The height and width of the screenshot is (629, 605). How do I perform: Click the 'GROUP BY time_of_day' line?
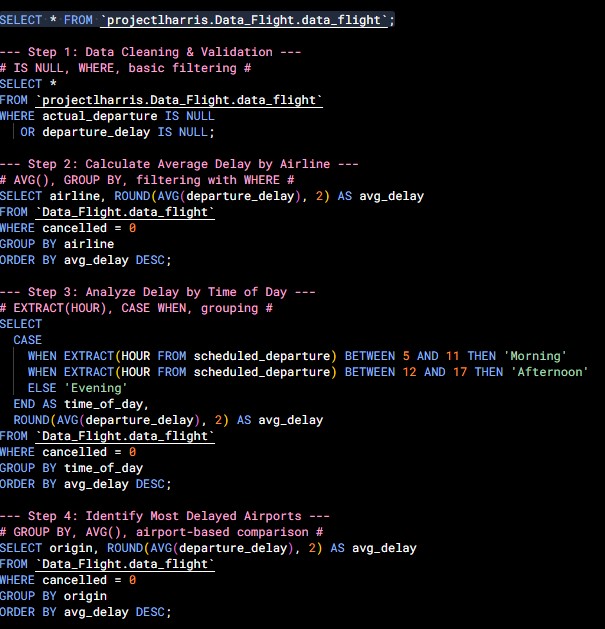71,468
